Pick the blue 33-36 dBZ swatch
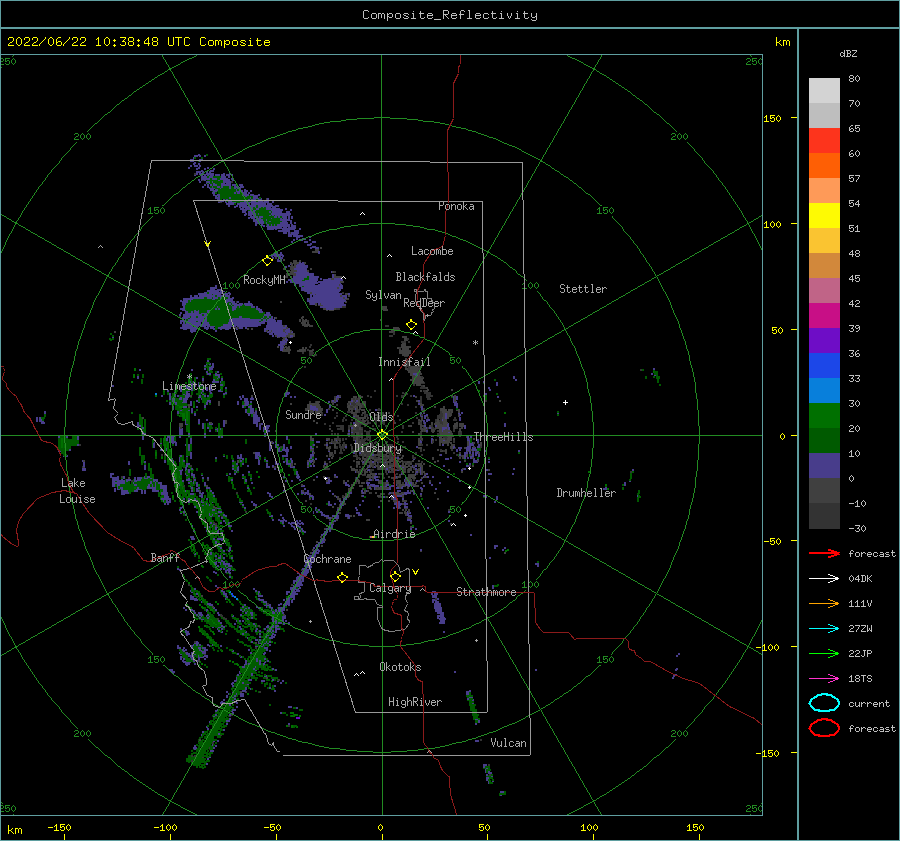Screen dimensions: 900x841 [824, 366]
